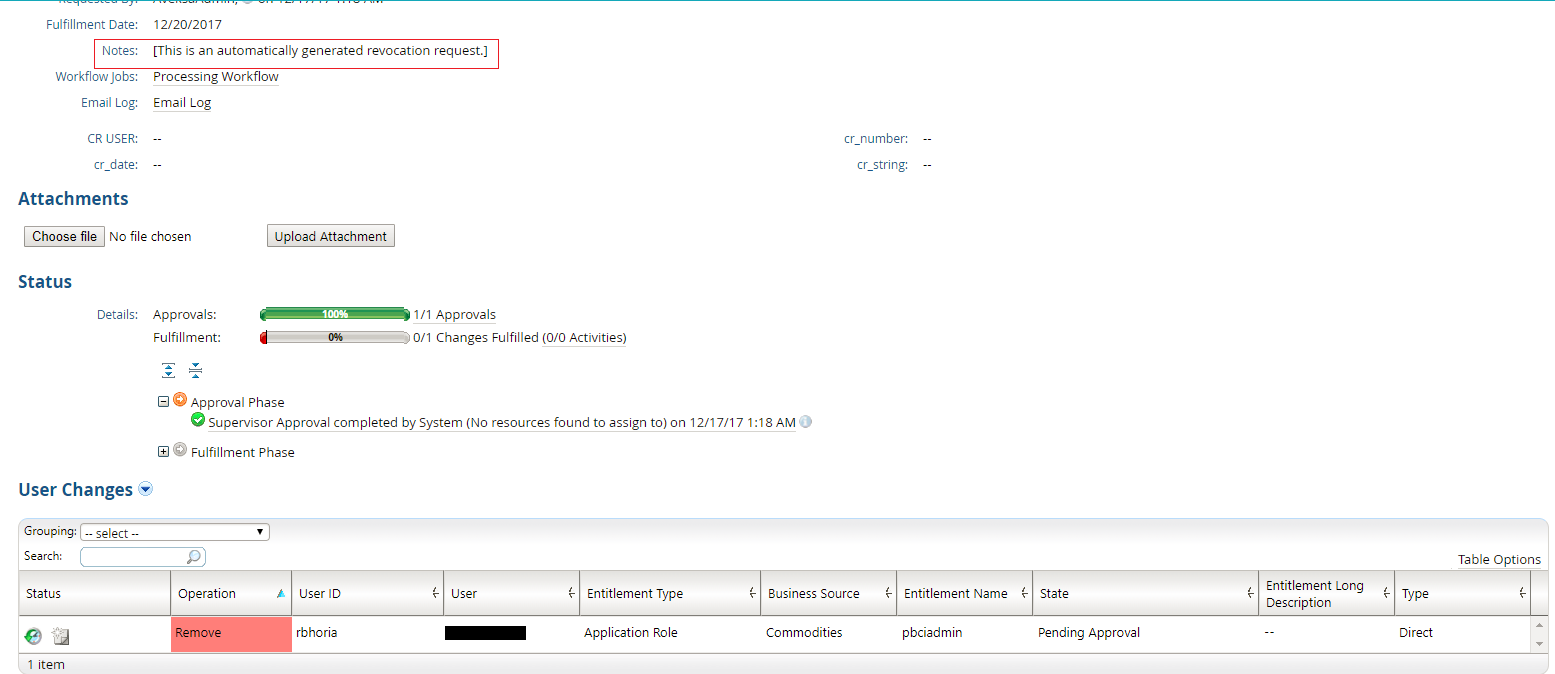Open the User Changes dropdown arrow
Viewport: 1555px width, 674px height.
146,489
